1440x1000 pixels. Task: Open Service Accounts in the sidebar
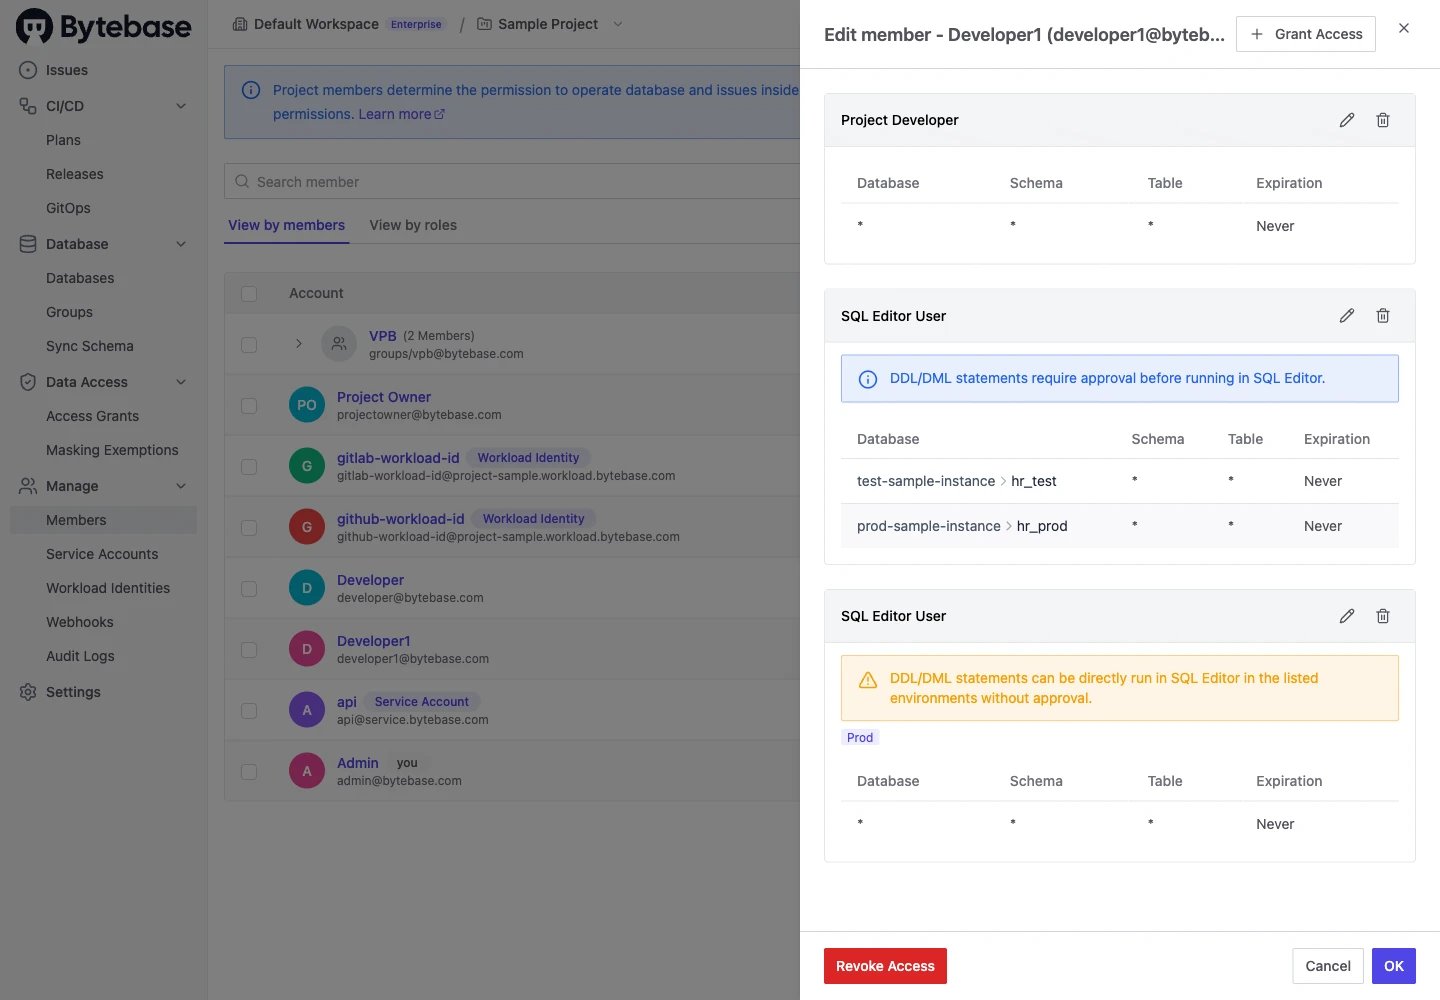point(102,554)
